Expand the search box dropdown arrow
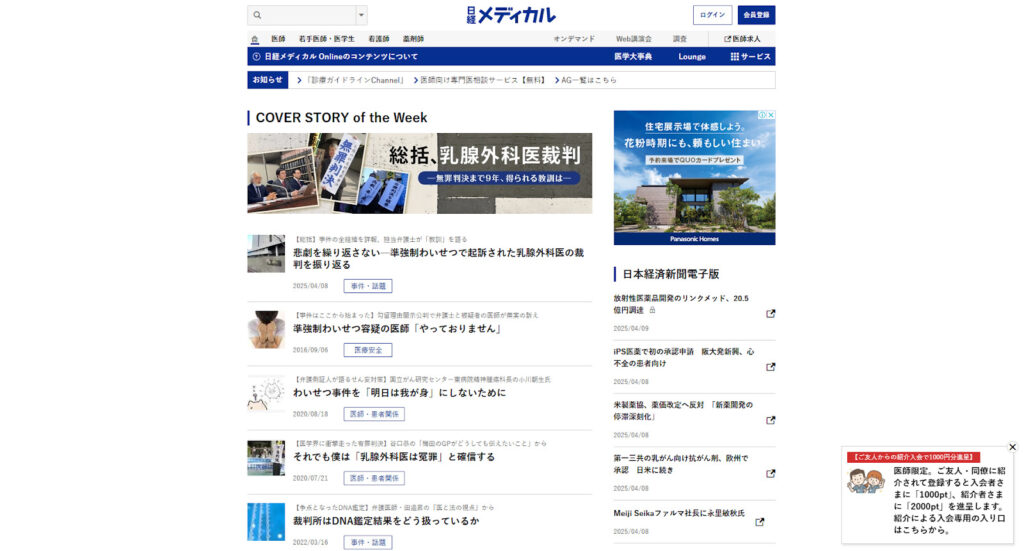The width and height of the screenshot is (1024, 551). coord(361,15)
